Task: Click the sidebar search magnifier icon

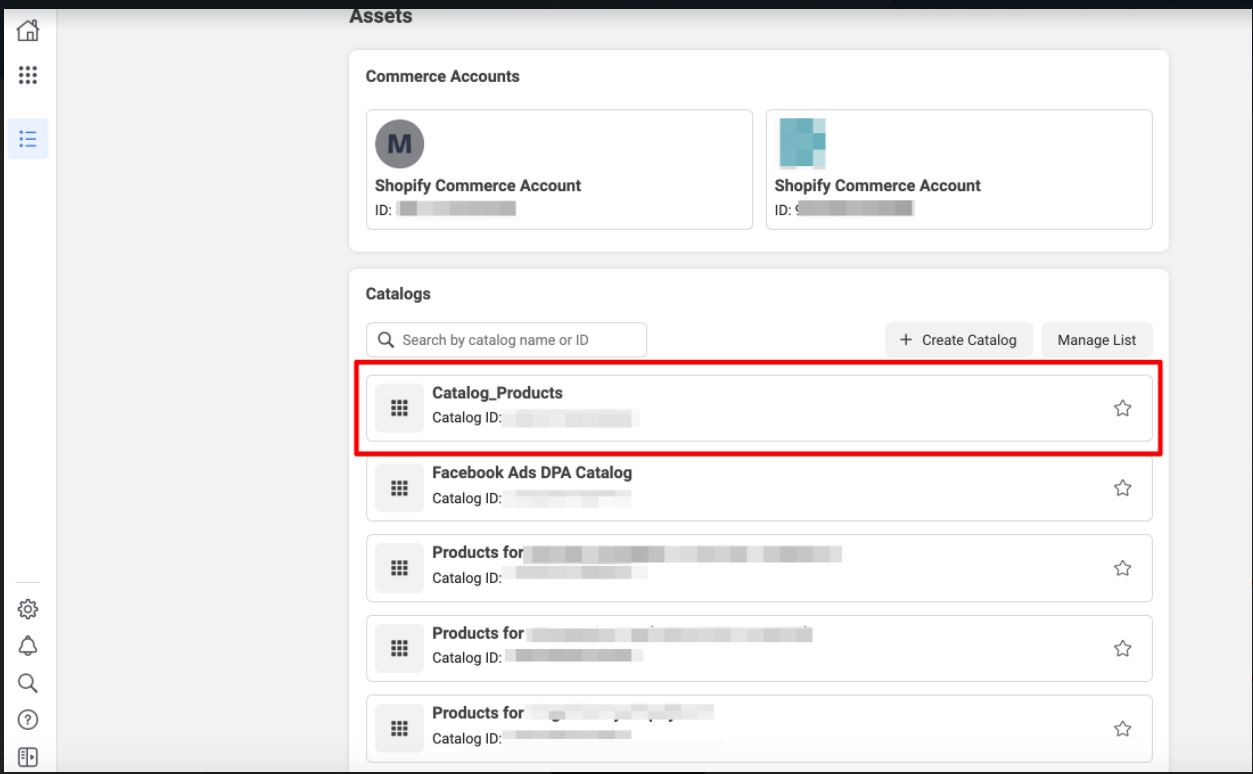Action: pos(28,683)
